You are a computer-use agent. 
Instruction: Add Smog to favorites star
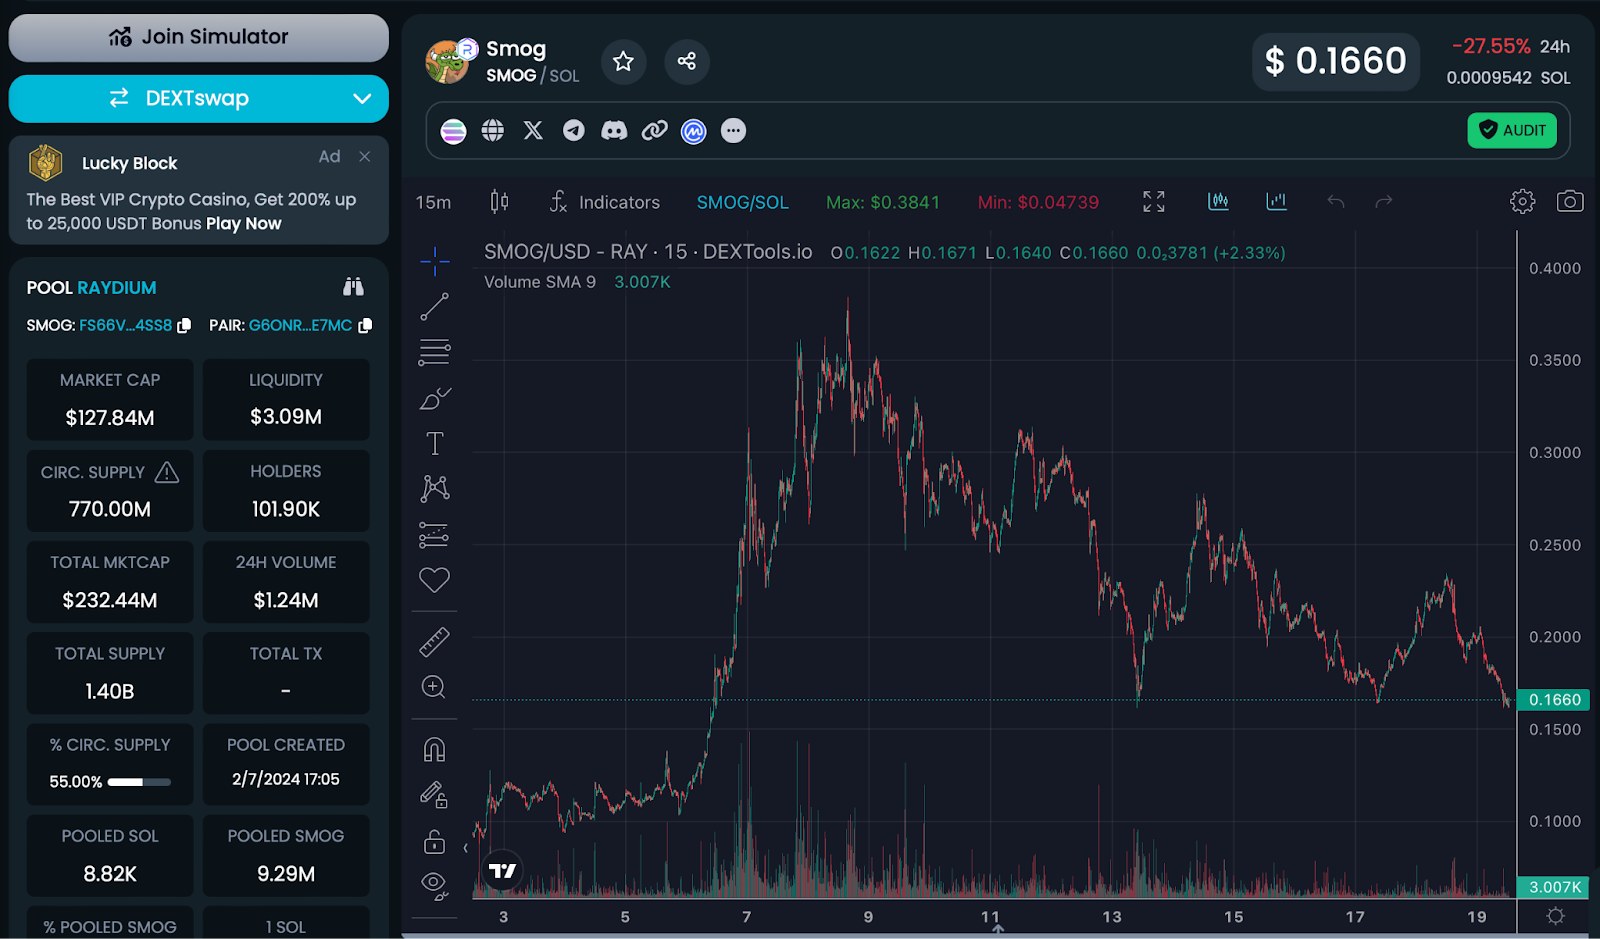pos(623,61)
